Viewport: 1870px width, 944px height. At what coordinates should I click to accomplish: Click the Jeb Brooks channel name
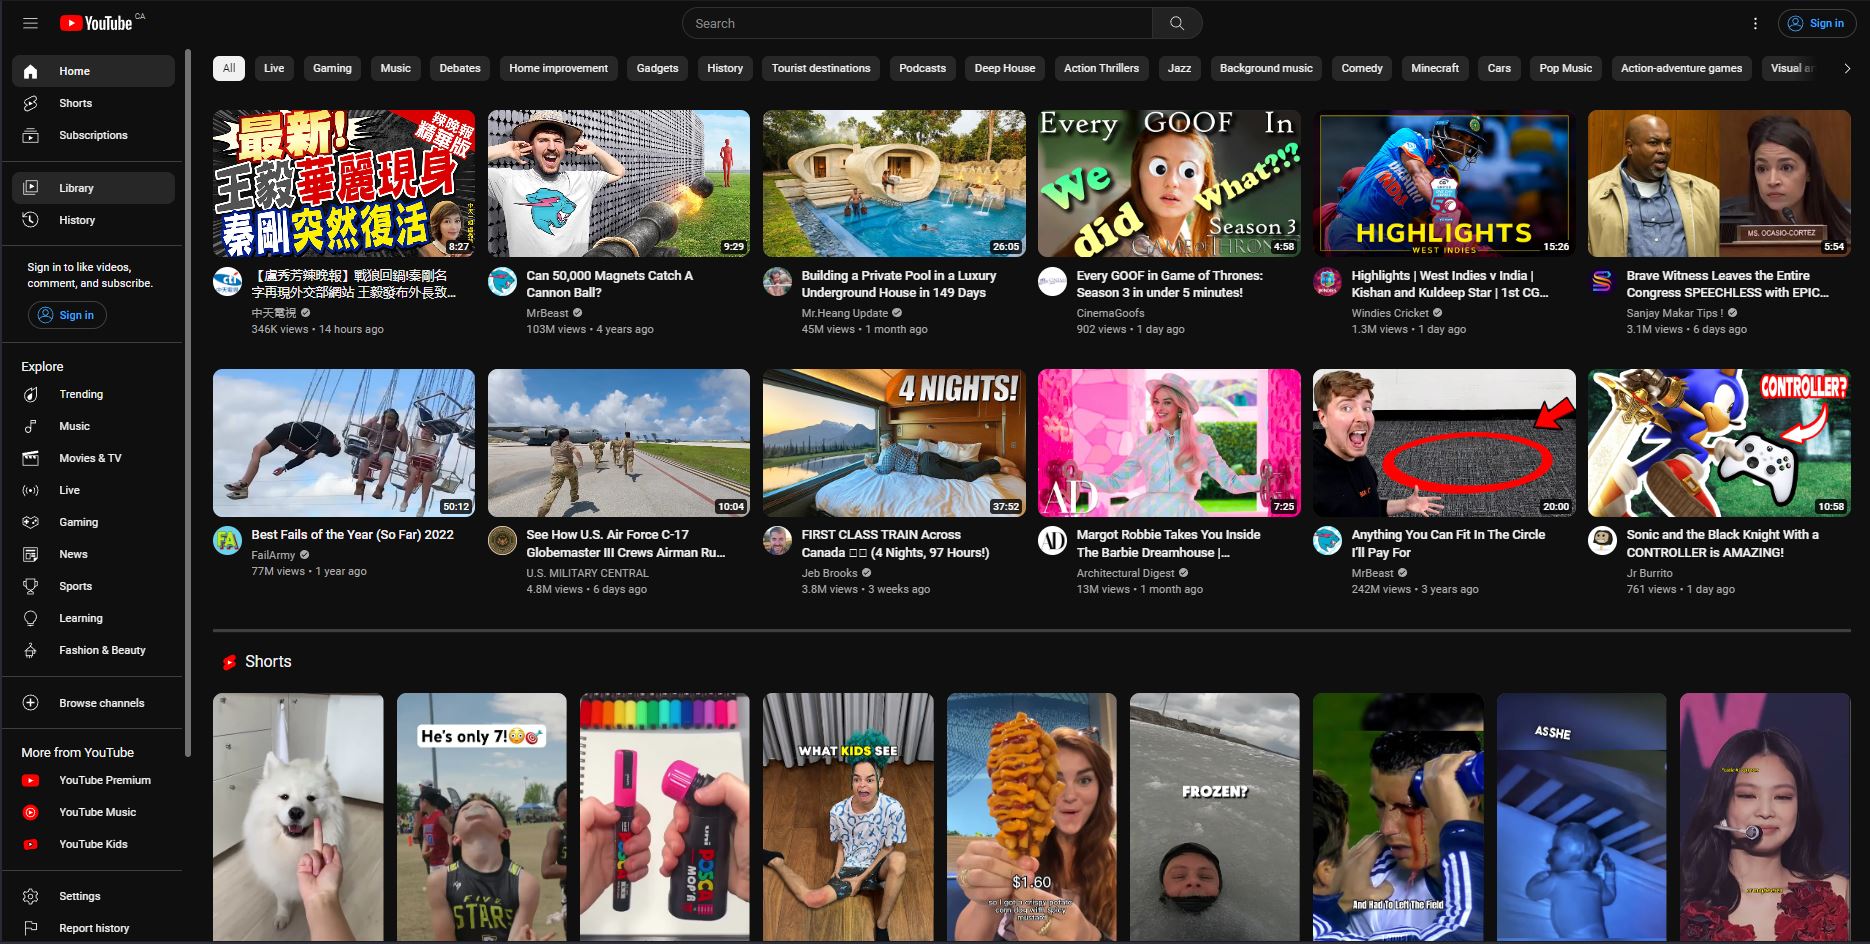click(x=829, y=573)
